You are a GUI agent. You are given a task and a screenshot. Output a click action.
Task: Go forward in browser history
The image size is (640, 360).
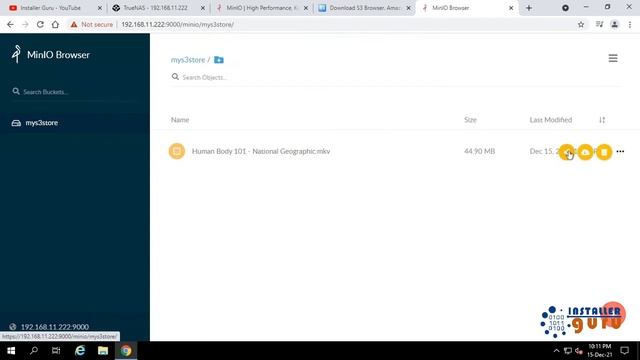tap(25, 24)
